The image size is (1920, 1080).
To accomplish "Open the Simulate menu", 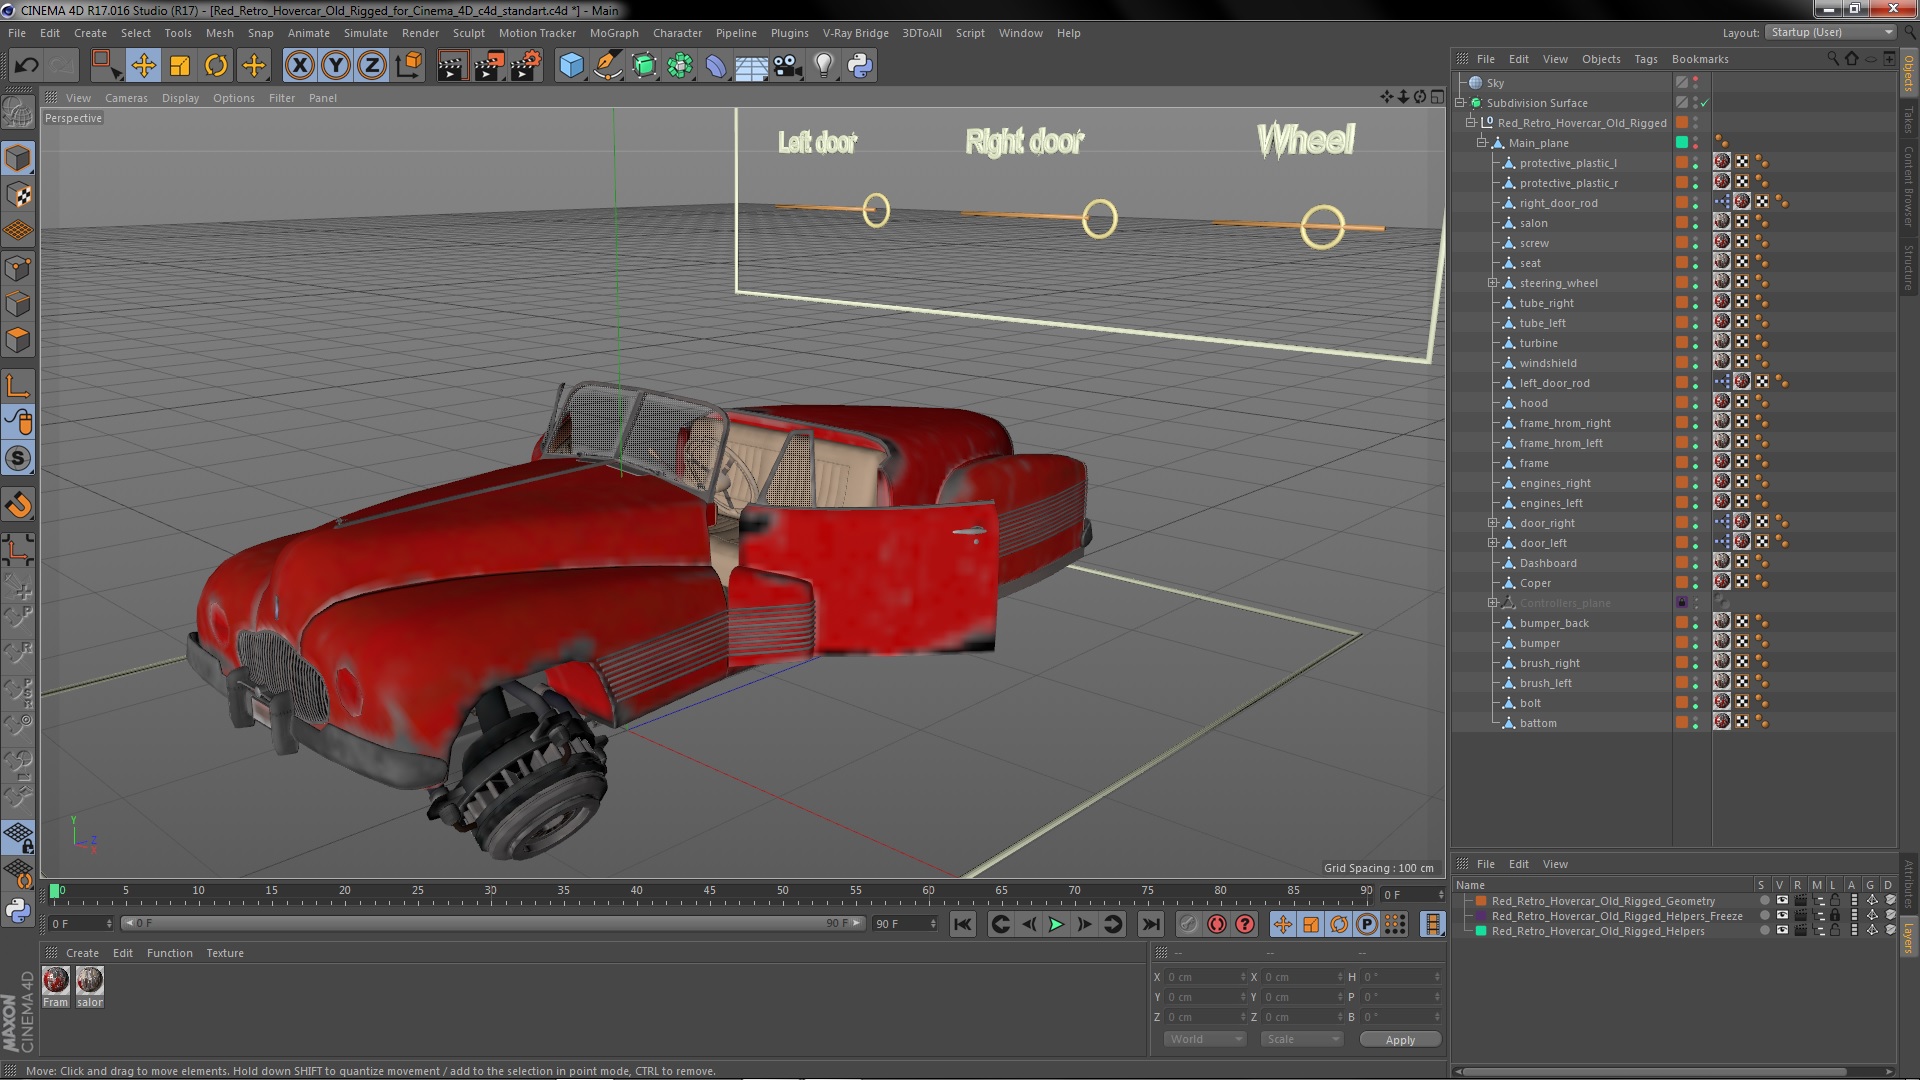I will click(x=365, y=33).
